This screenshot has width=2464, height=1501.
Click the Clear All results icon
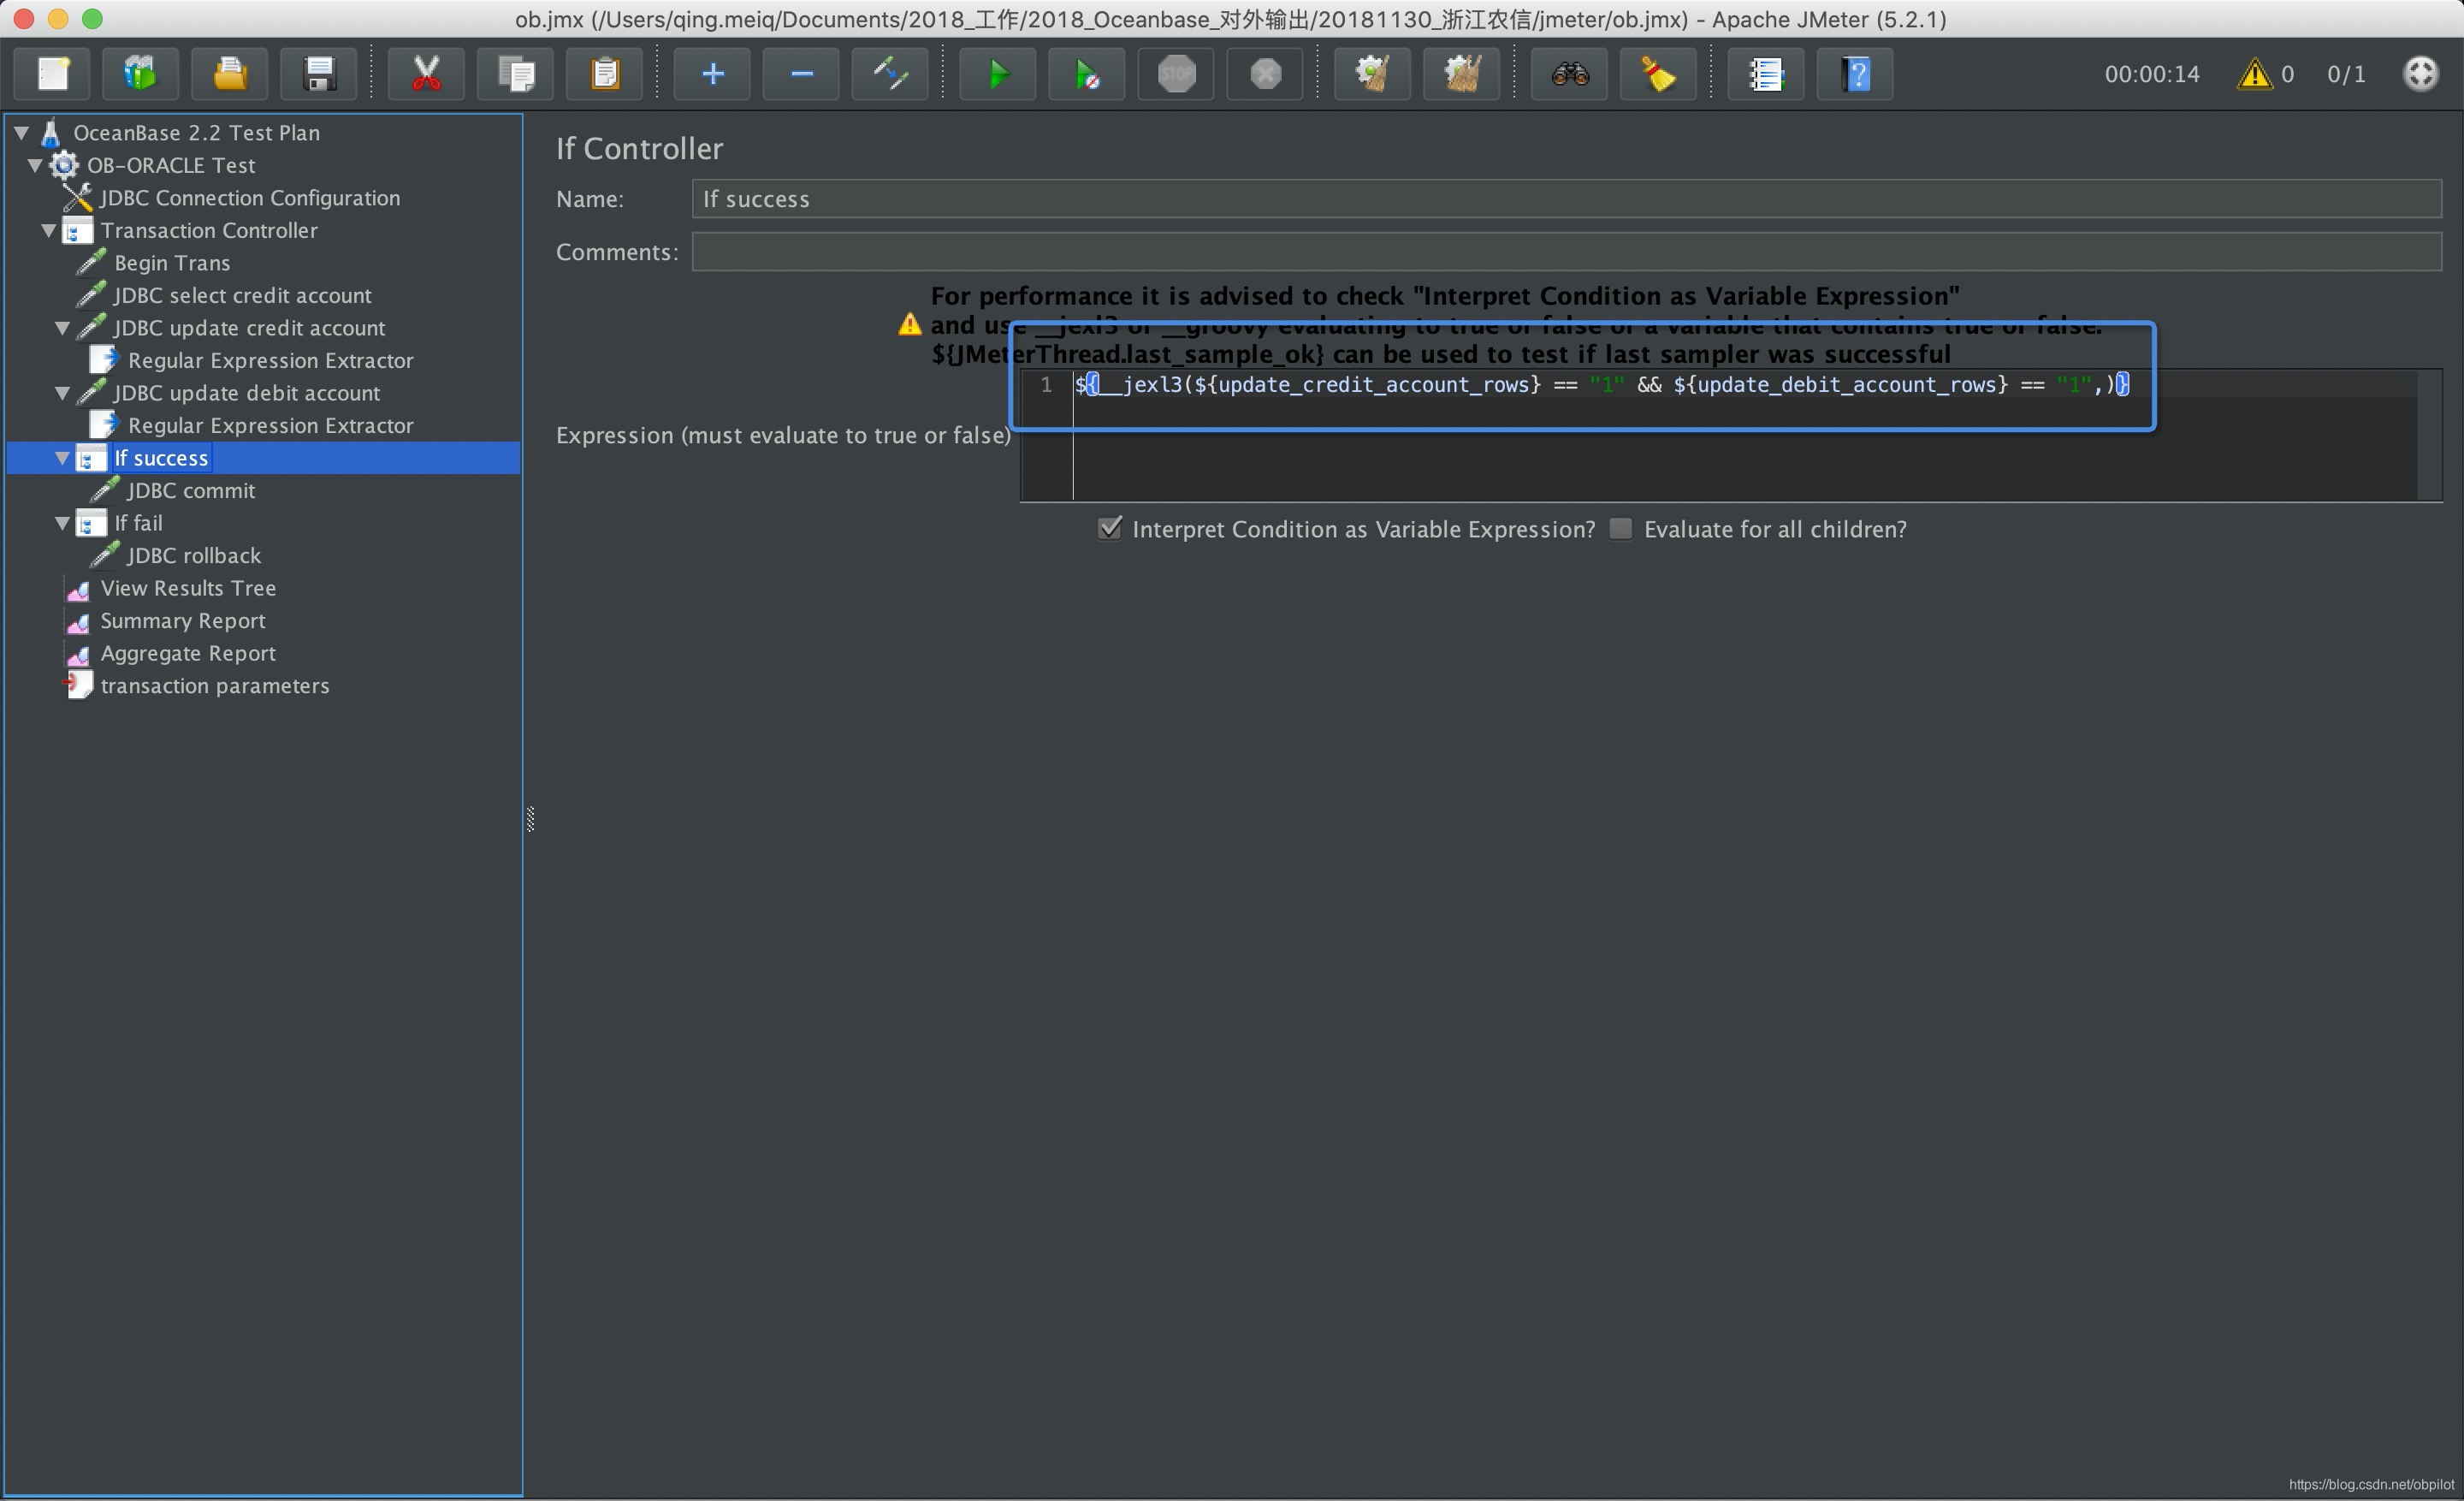(x=1462, y=74)
